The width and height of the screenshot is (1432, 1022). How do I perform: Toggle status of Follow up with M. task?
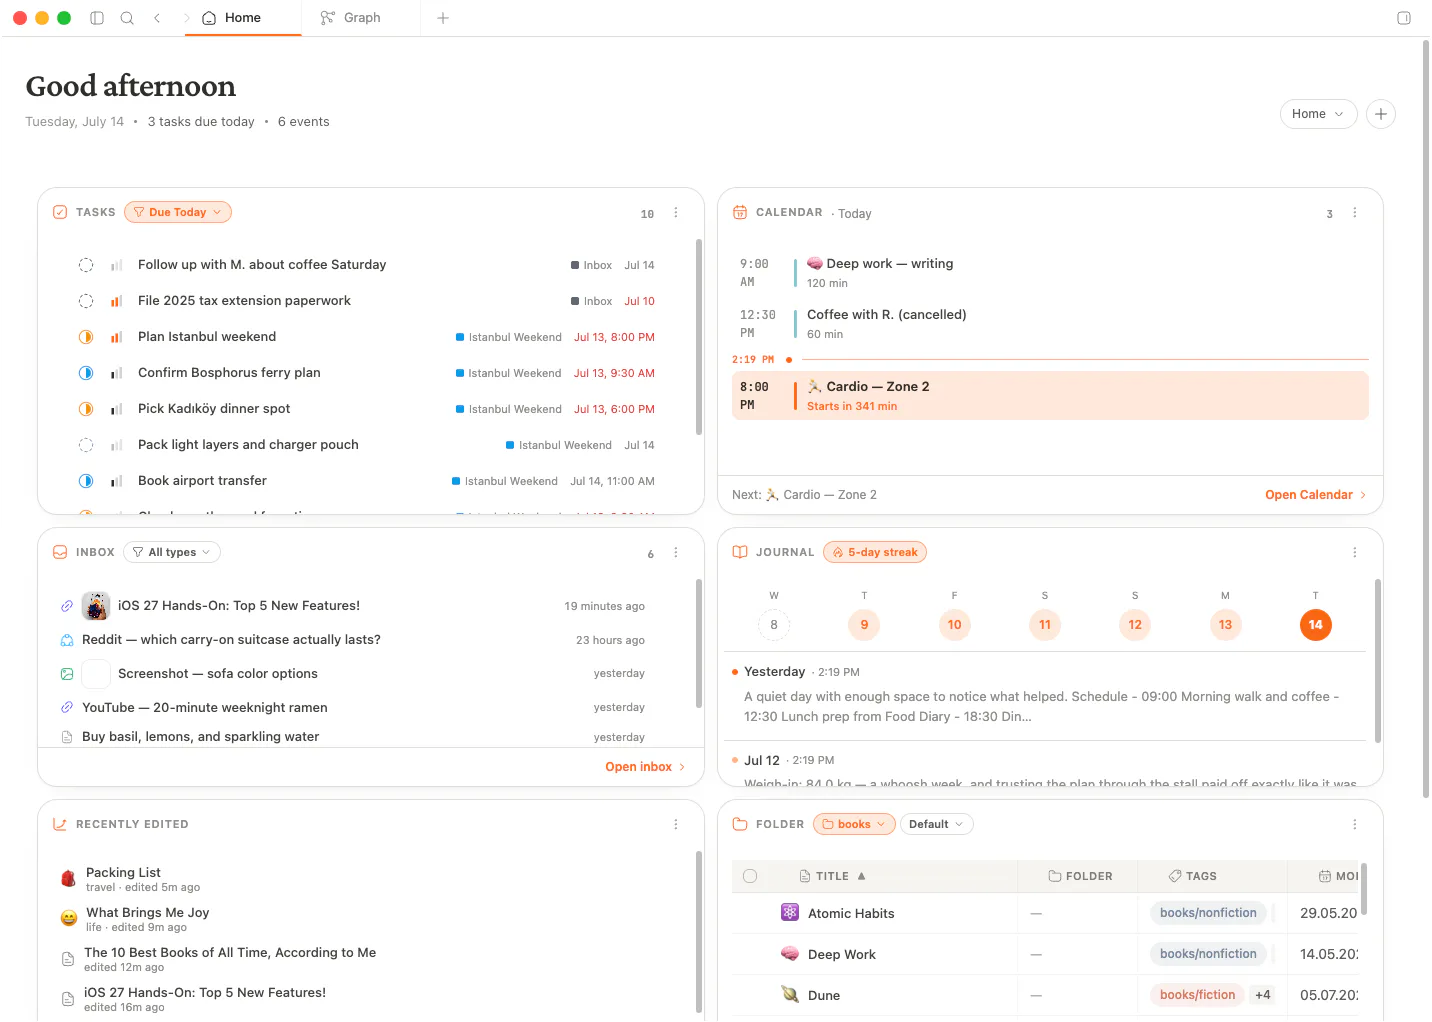[x=86, y=265]
